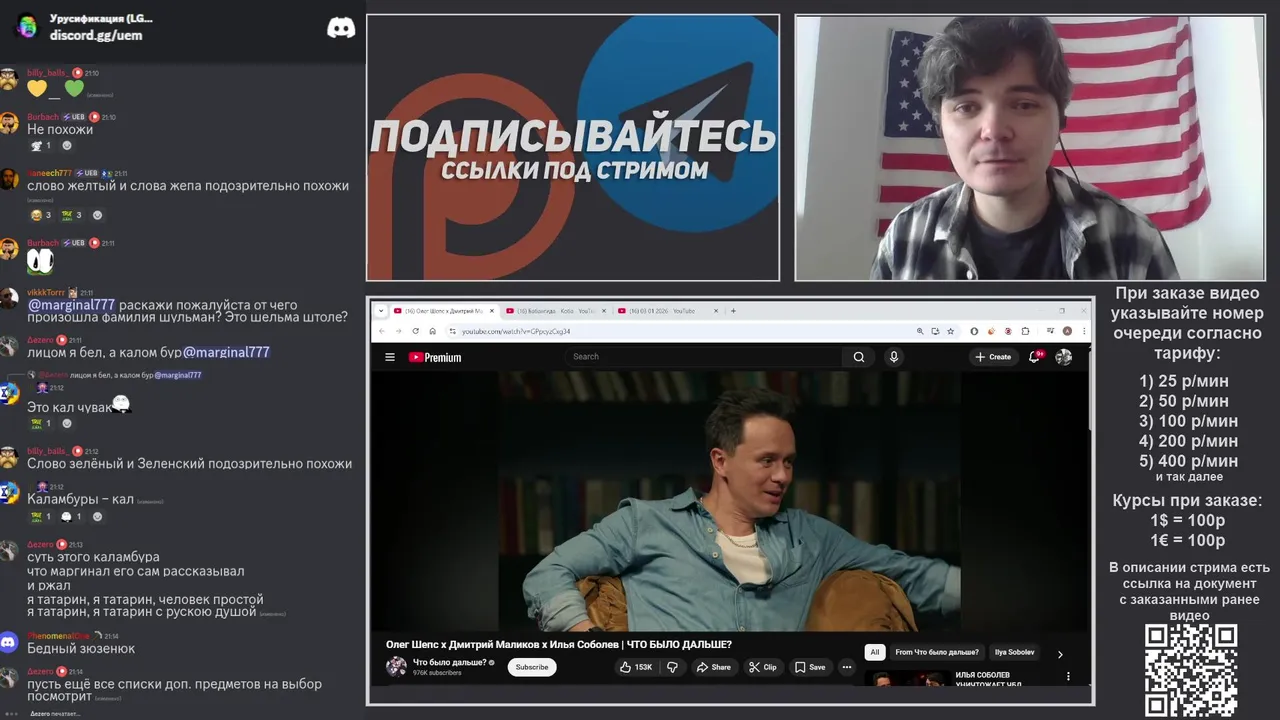The height and width of the screenshot is (720, 1280).
Task: Open browser extensions puzzle icon
Action: (1025, 331)
